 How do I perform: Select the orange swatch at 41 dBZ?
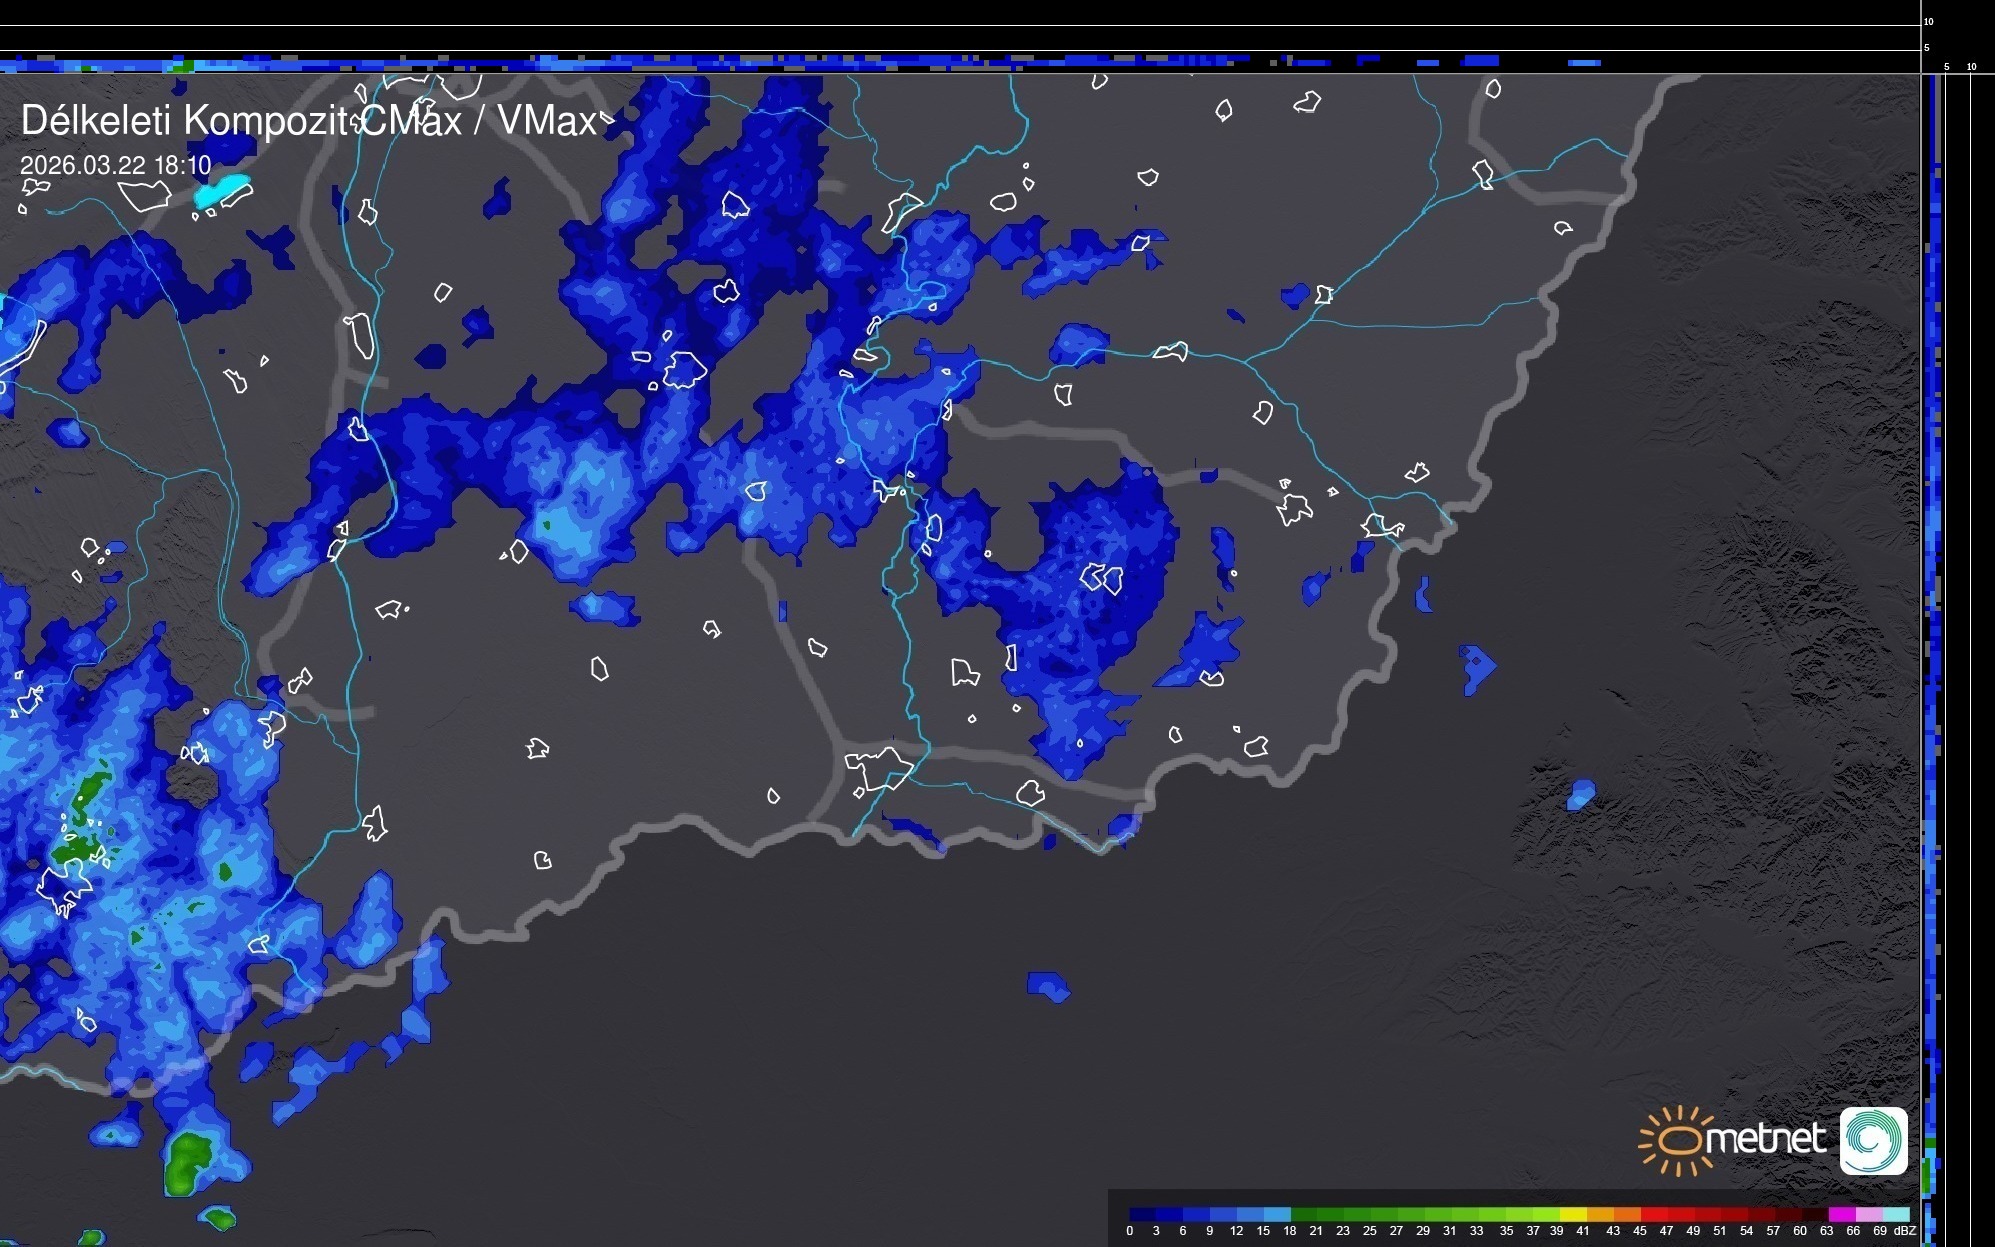[x=1600, y=1214]
